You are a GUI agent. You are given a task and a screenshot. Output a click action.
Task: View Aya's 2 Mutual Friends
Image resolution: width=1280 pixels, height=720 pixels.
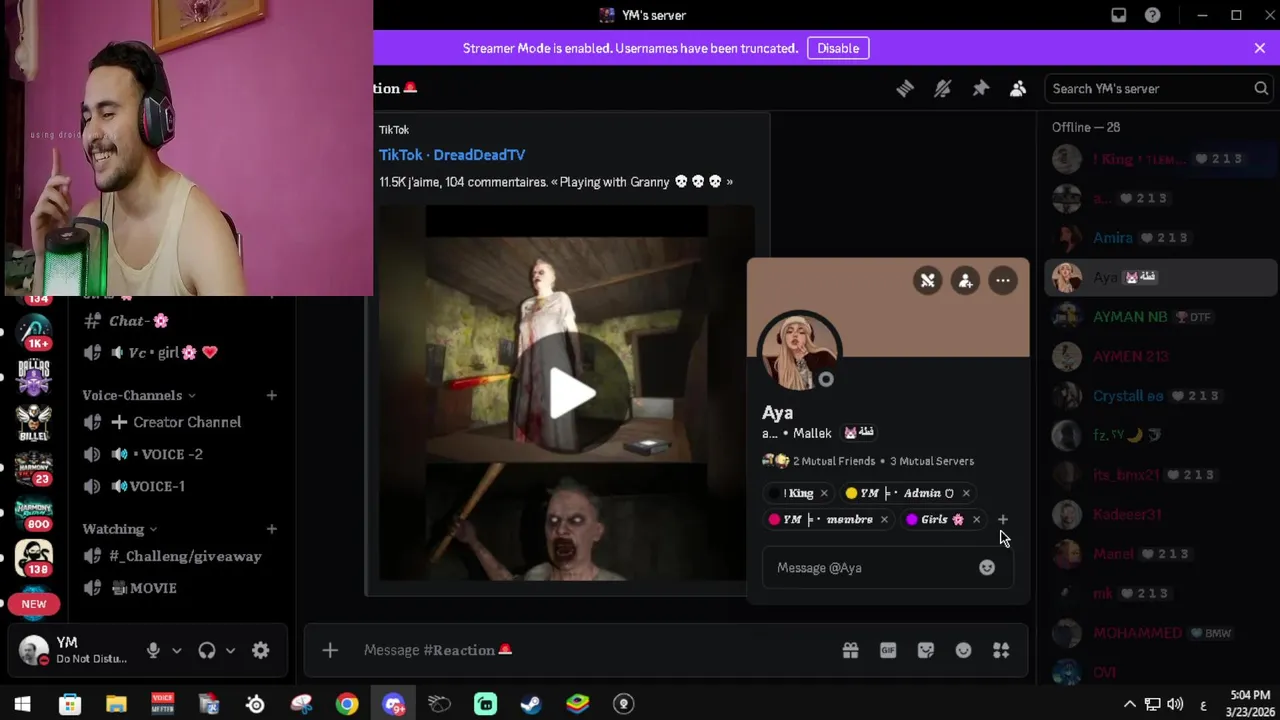pos(833,461)
